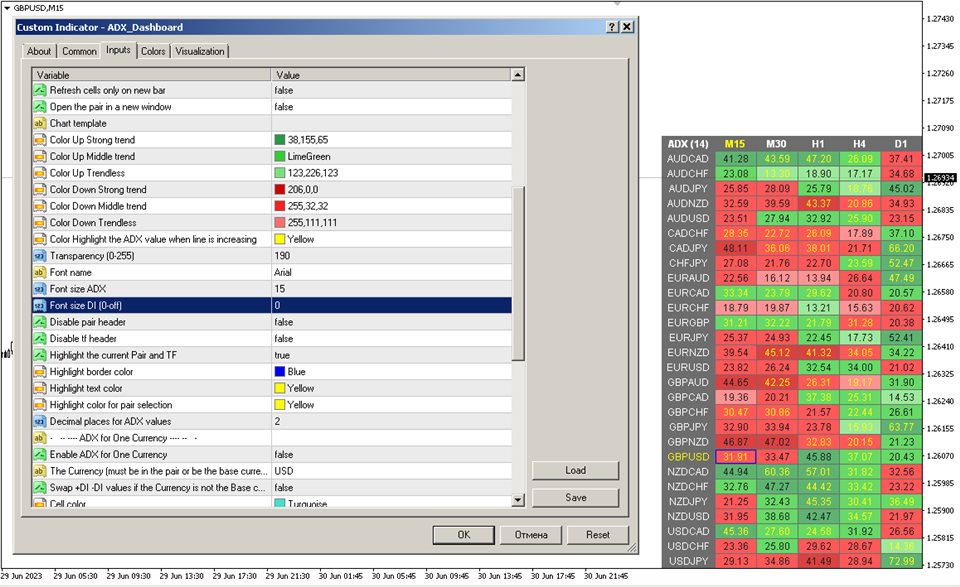This screenshot has height=587, width=960.
Task: Switch to the Colors tab
Action: pos(152,51)
